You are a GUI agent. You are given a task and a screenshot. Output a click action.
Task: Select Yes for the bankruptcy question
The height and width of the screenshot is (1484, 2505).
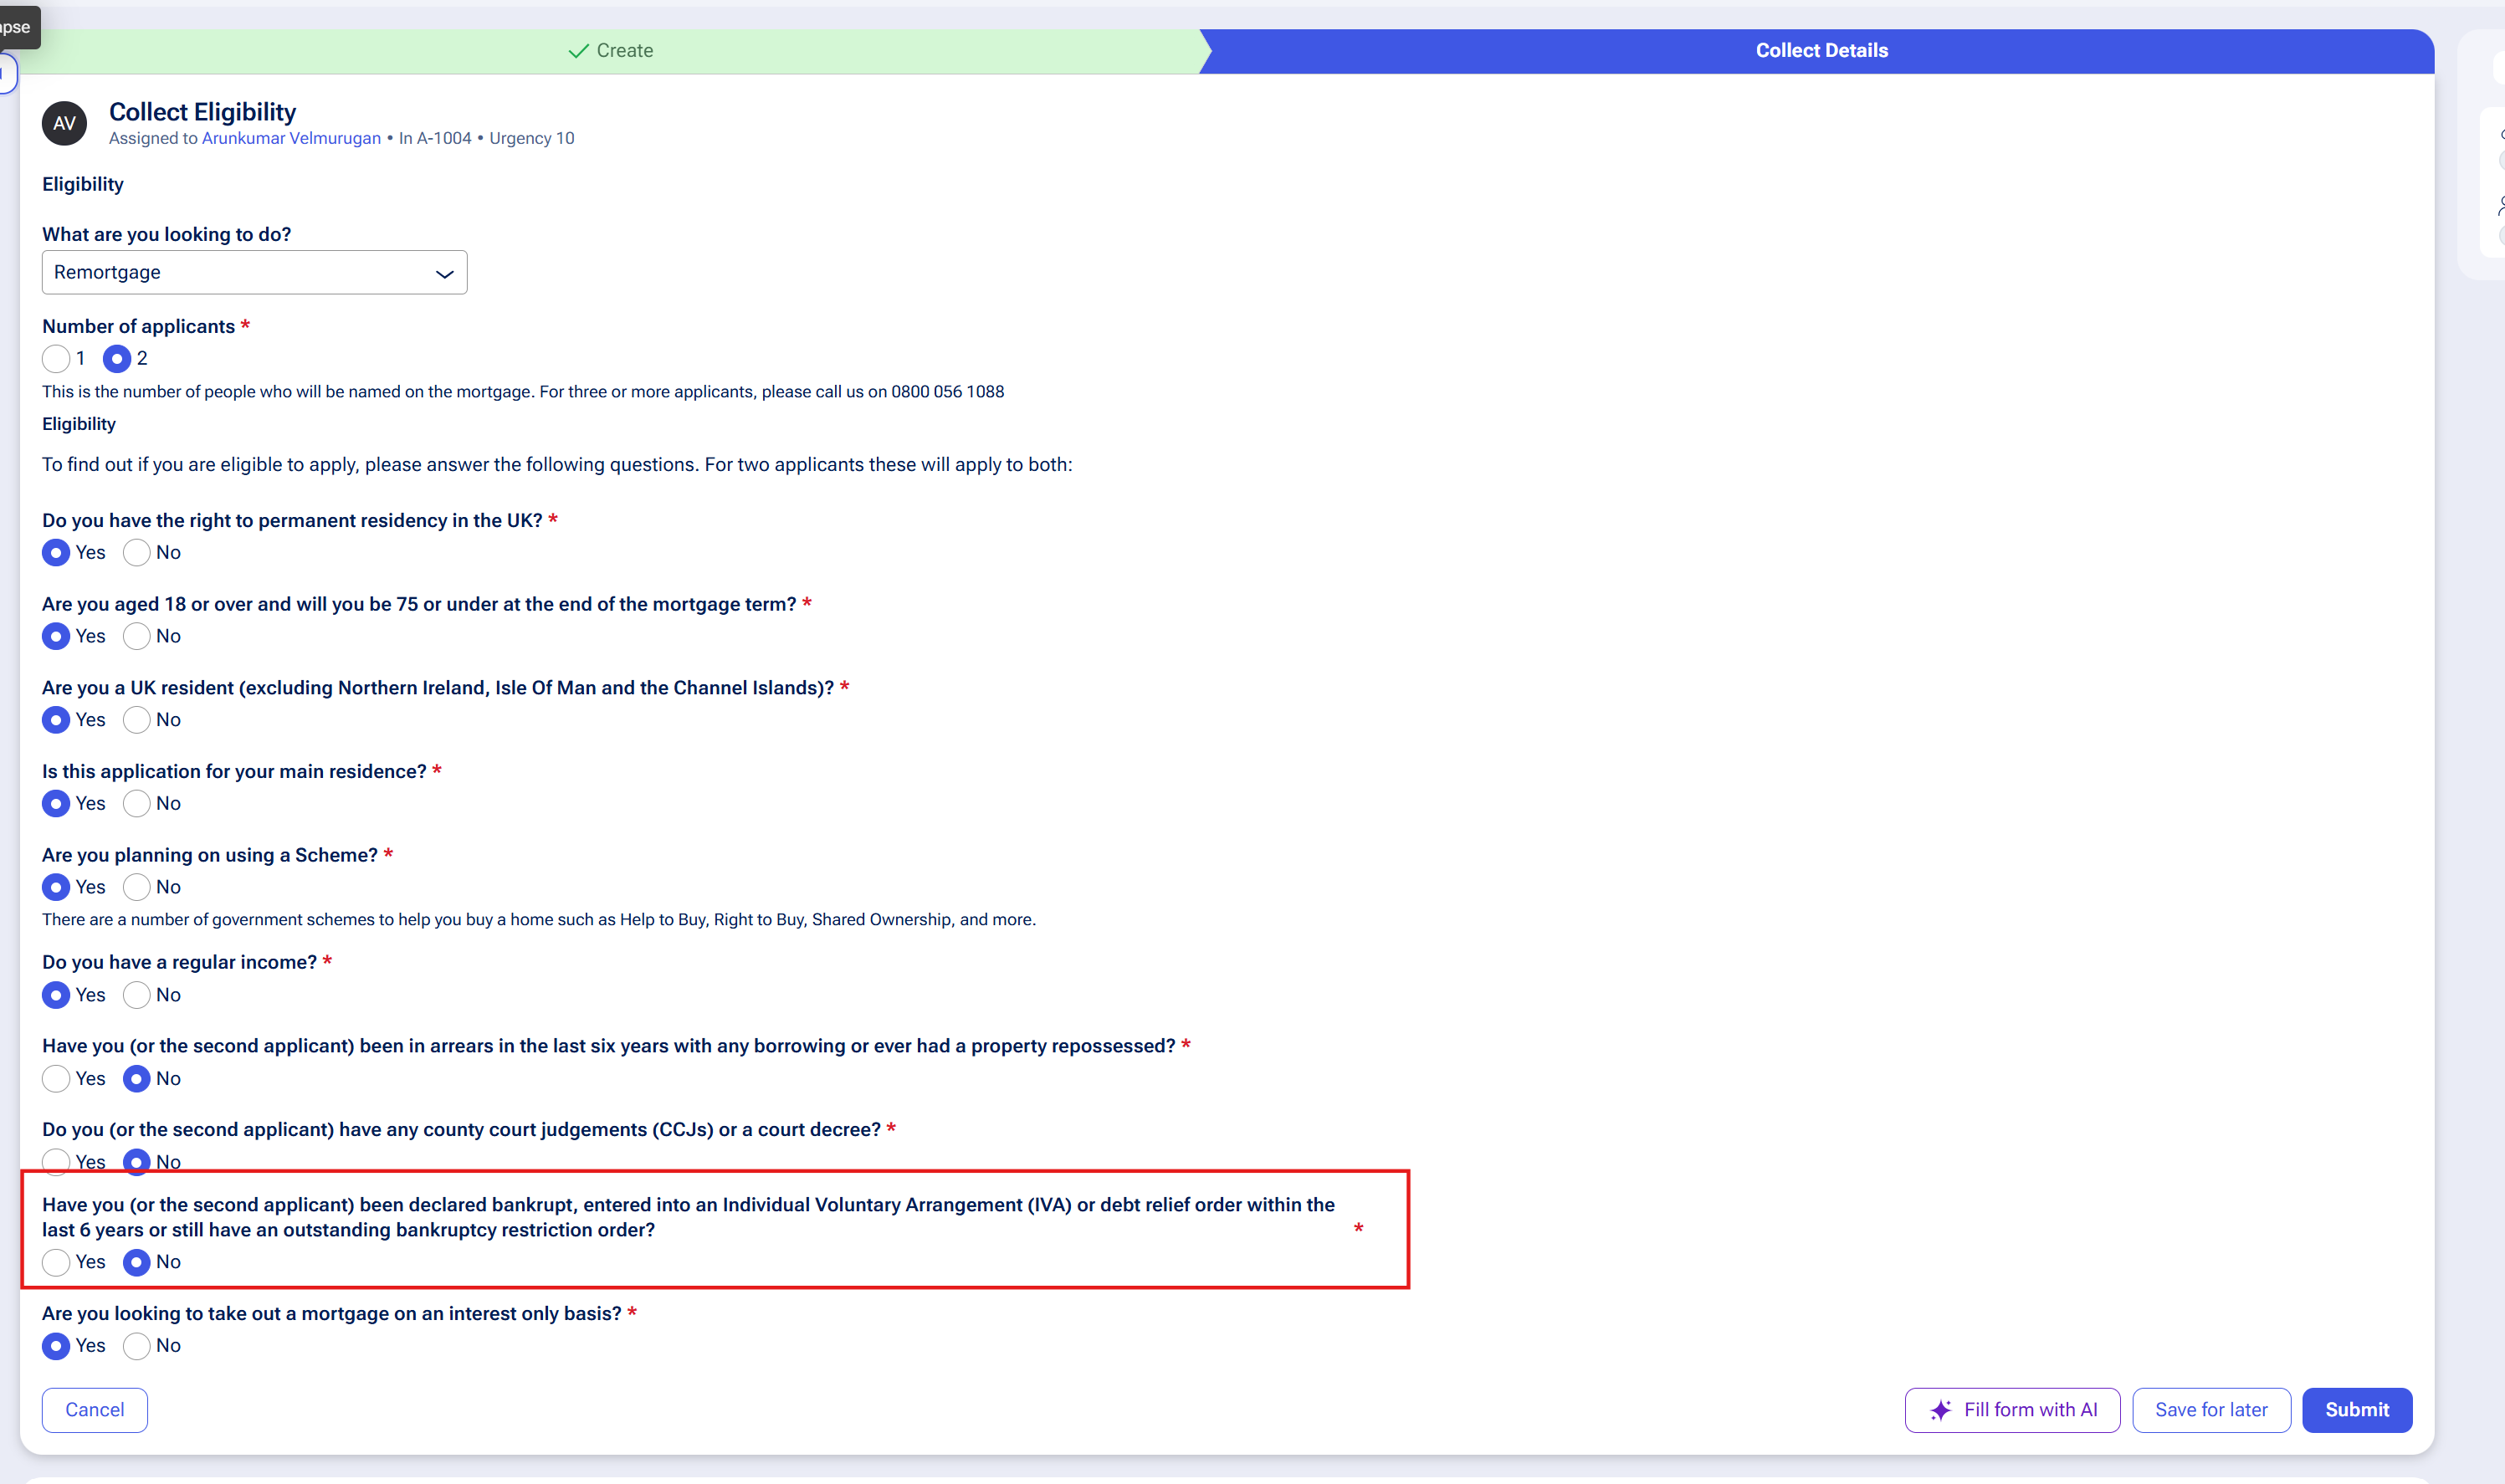pos(56,1262)
